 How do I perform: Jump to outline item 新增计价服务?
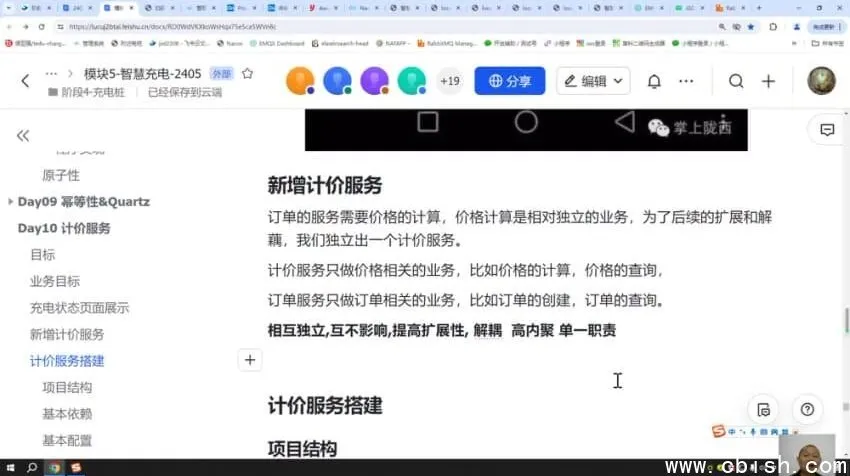tap(67, 335)
